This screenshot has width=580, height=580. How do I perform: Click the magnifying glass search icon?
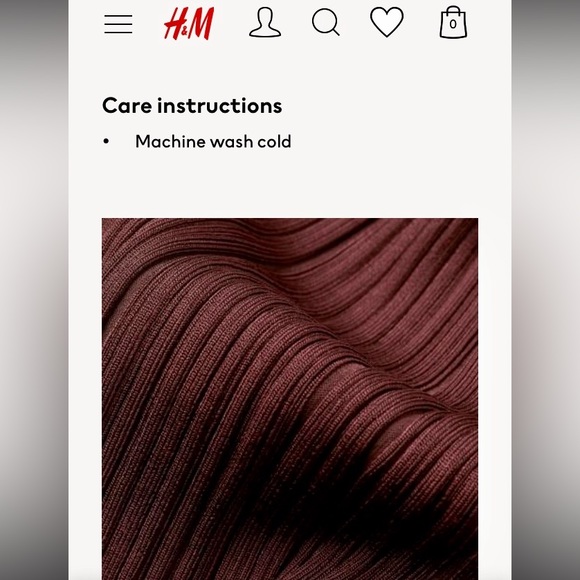click(326, 23)
